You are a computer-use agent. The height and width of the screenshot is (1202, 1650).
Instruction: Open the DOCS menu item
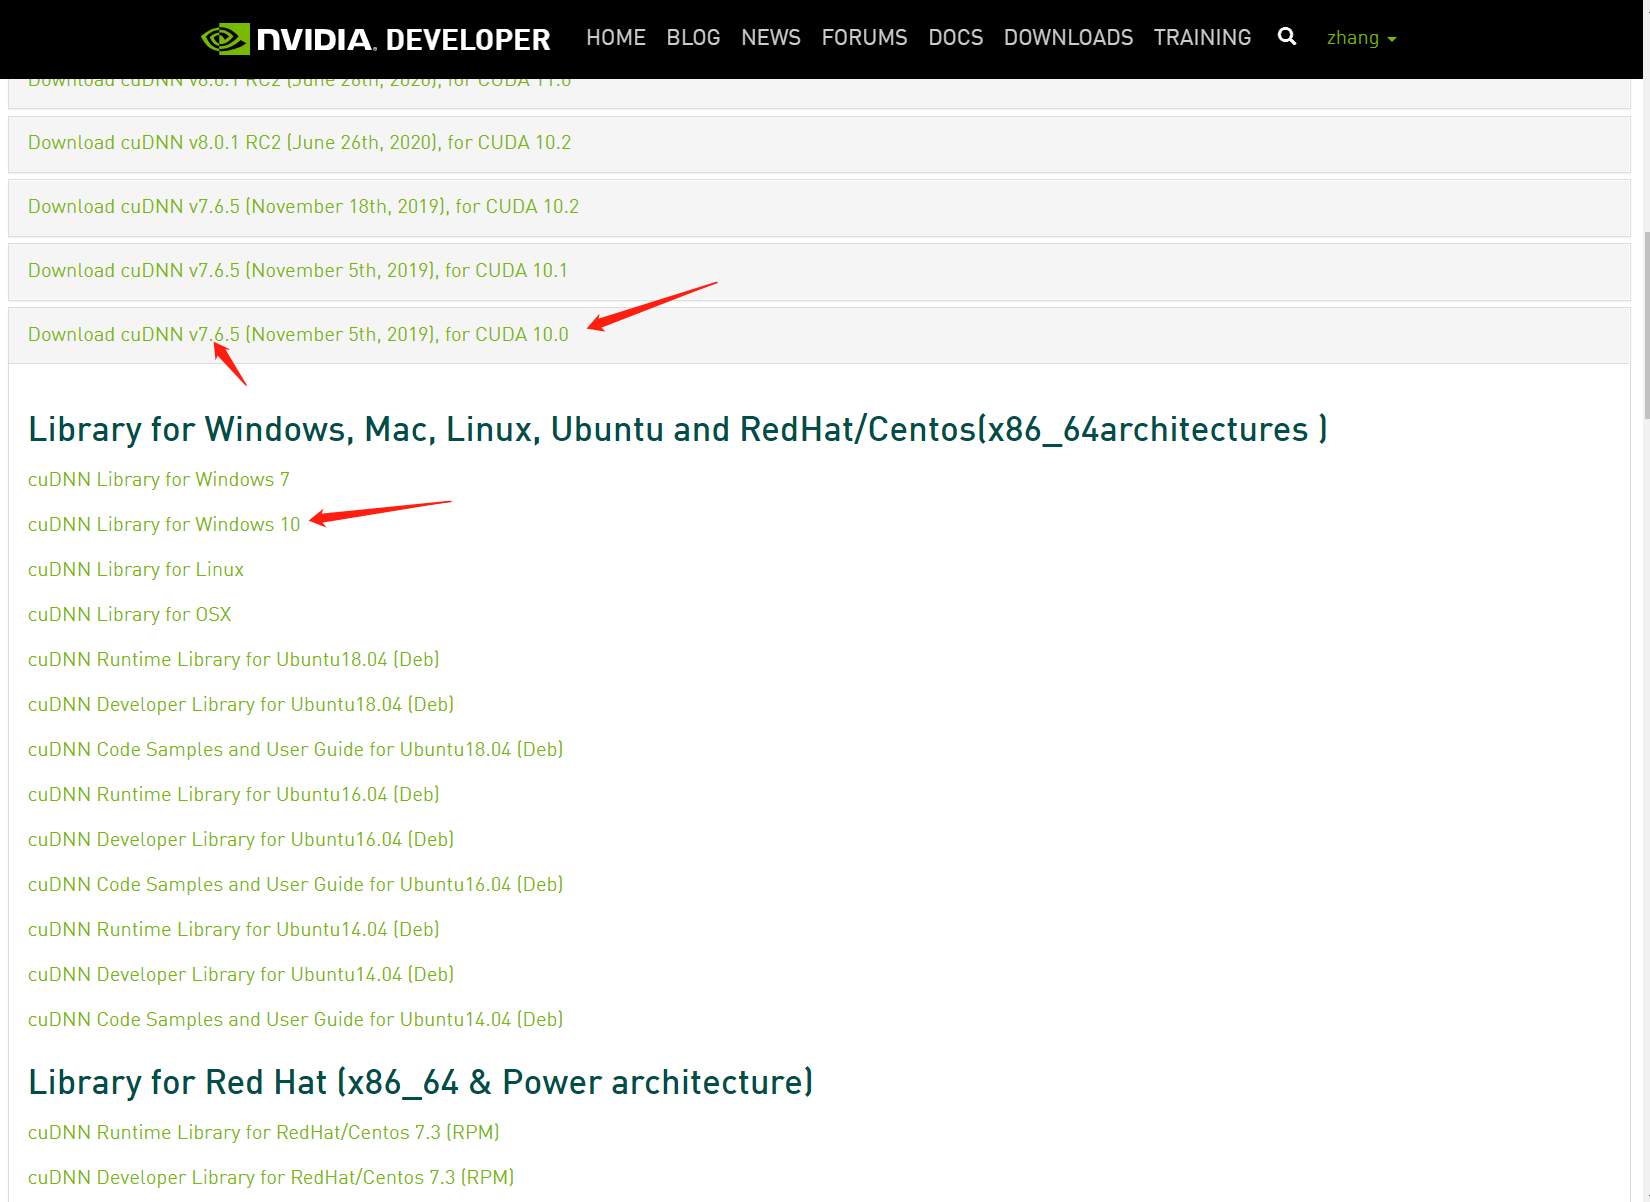(x=956, y=38)
